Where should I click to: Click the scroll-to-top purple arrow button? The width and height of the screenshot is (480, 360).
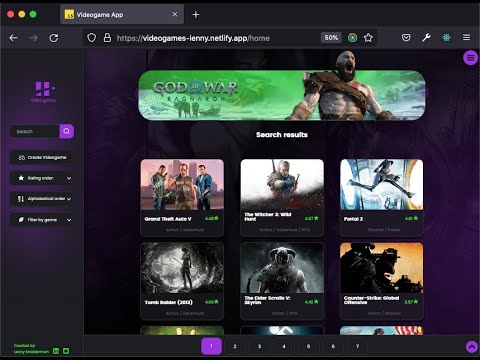point(472,347)
